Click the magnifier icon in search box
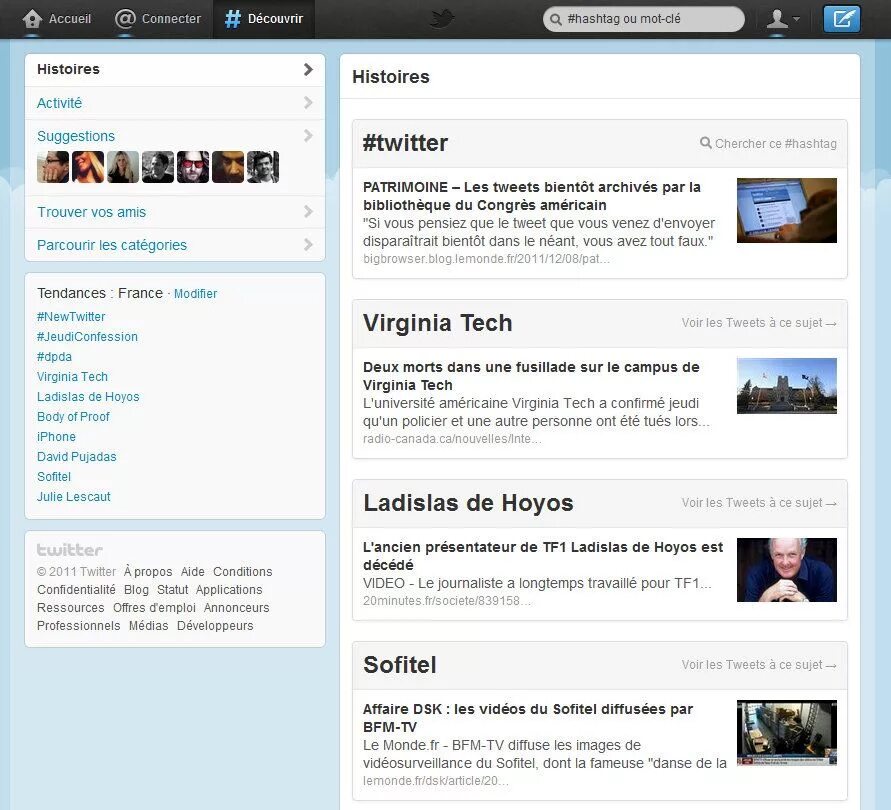This screenshot has width=891, height=810. pos(556,19)
